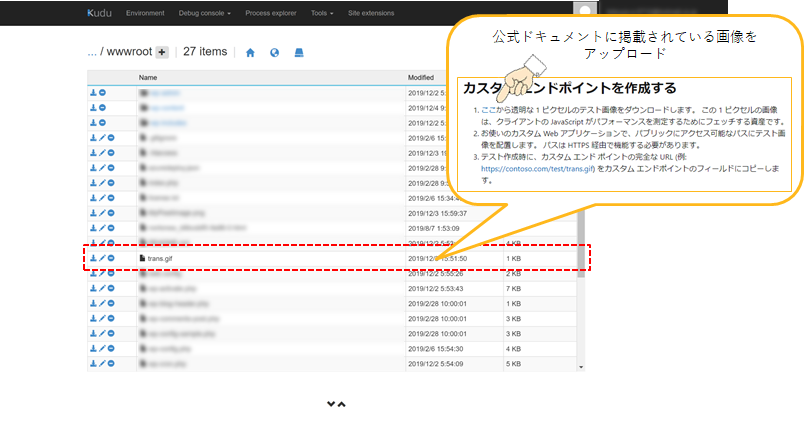Download the trans.gif file
The image size is (804, 433).
pos(93,258)
